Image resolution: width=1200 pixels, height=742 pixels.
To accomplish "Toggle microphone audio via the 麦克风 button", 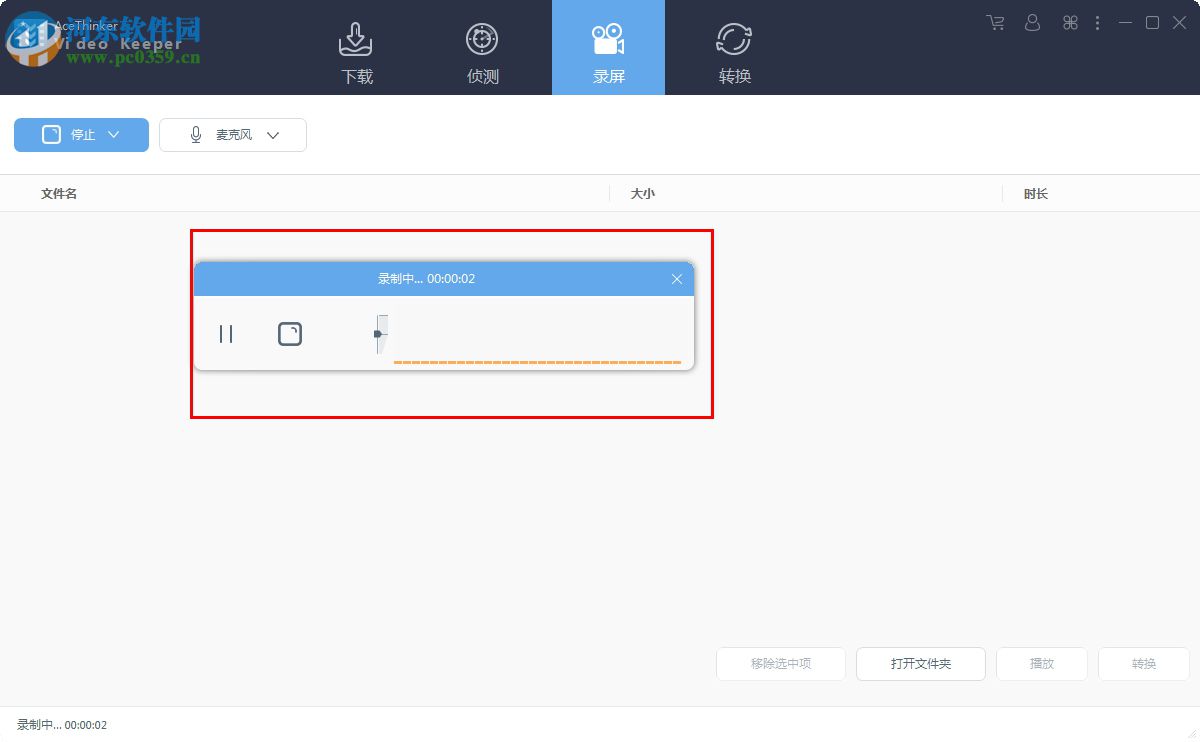I will [232, 134].
